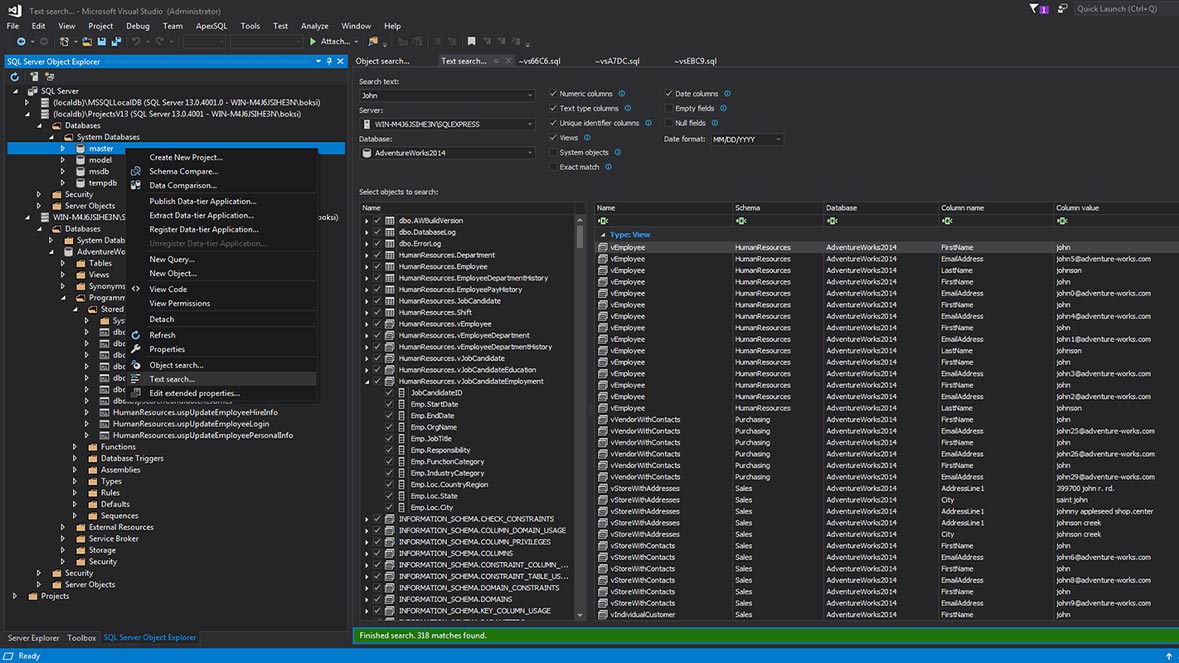Open the Analyze menu

point(314,26)
